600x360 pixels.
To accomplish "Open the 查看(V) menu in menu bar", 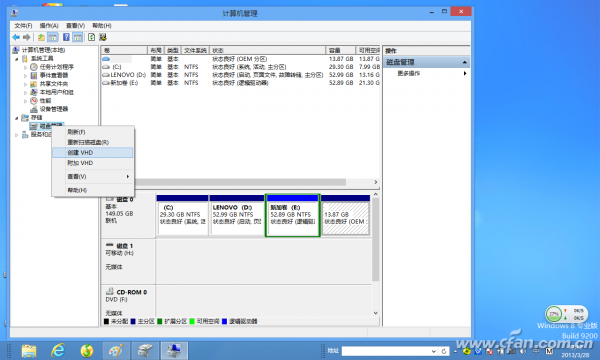I will [x=75, y=26].
